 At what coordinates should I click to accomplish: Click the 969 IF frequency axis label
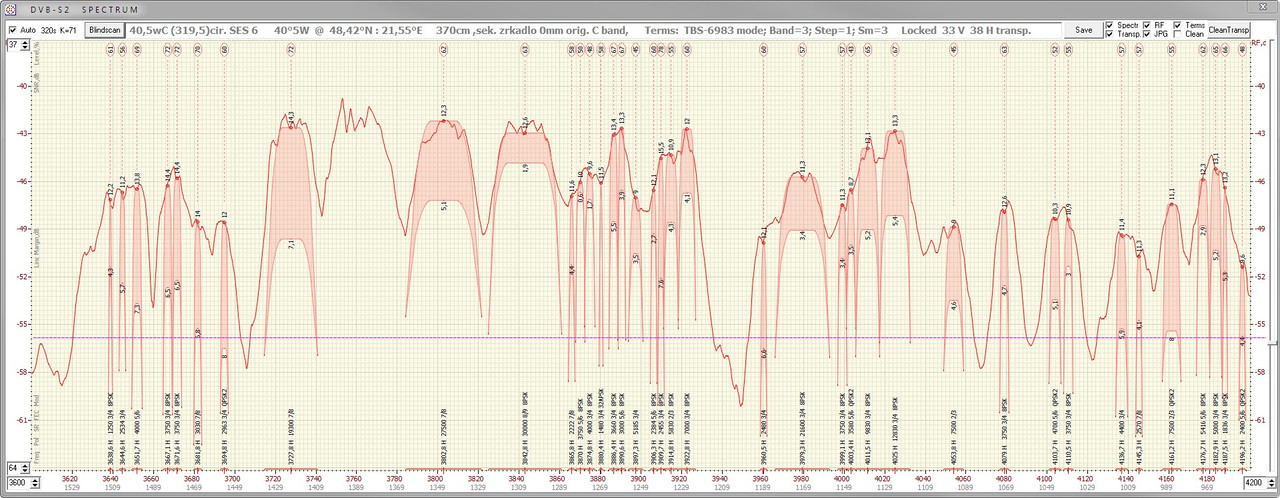pyautogui.click(x=1207, y=487)
